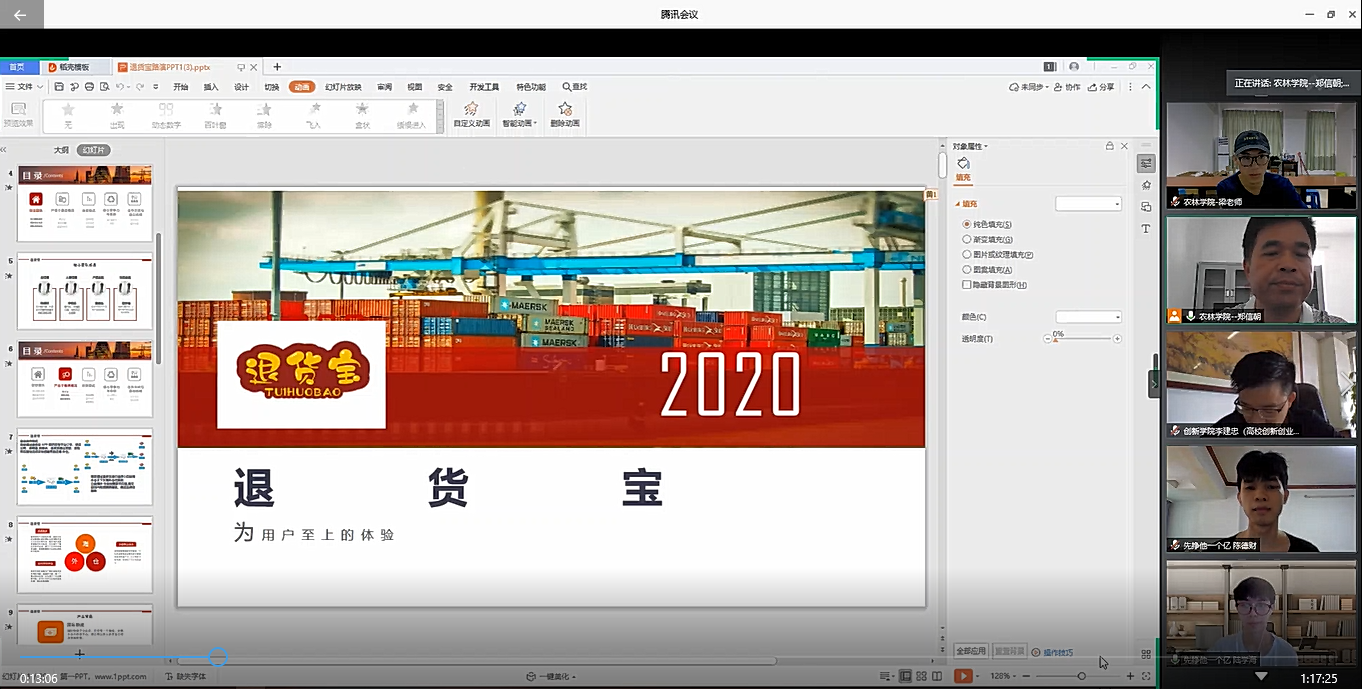The height and width of the screenshot is (689, 1362).
Task: Click the 分享 share icon
Action: click(1100, 87)
